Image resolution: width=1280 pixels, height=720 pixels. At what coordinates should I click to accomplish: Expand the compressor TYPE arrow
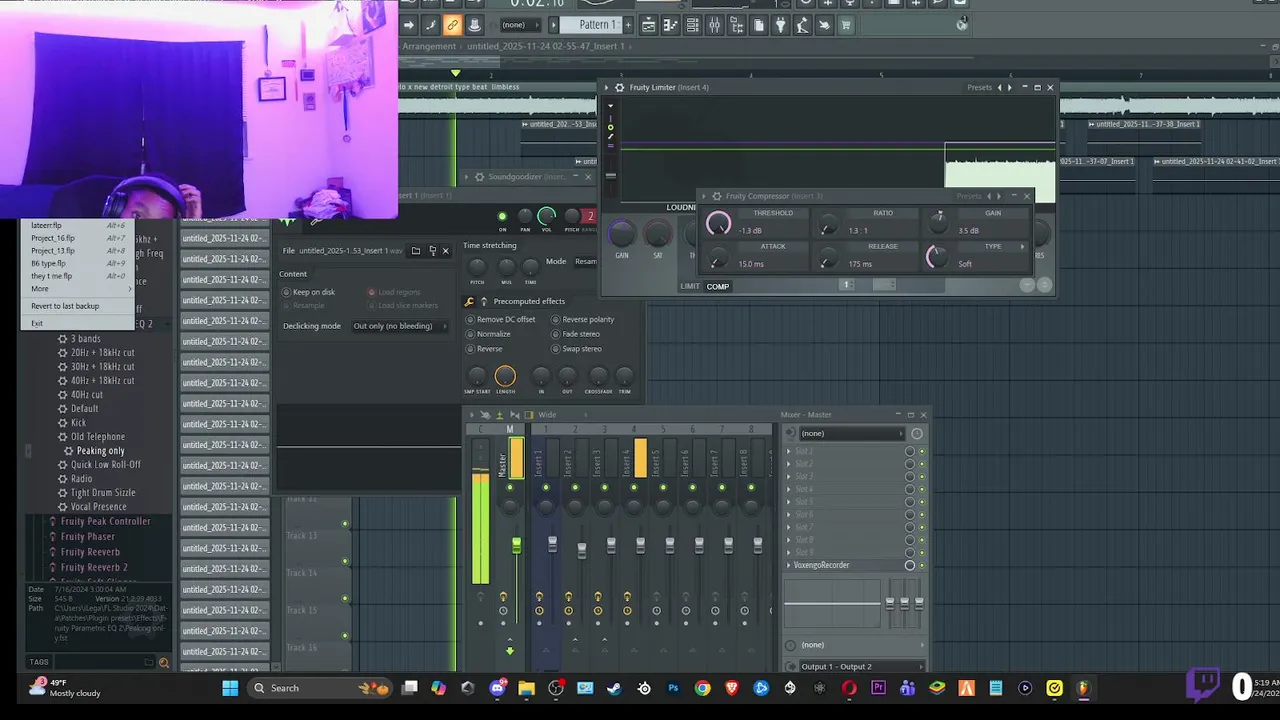[1022, 247]
